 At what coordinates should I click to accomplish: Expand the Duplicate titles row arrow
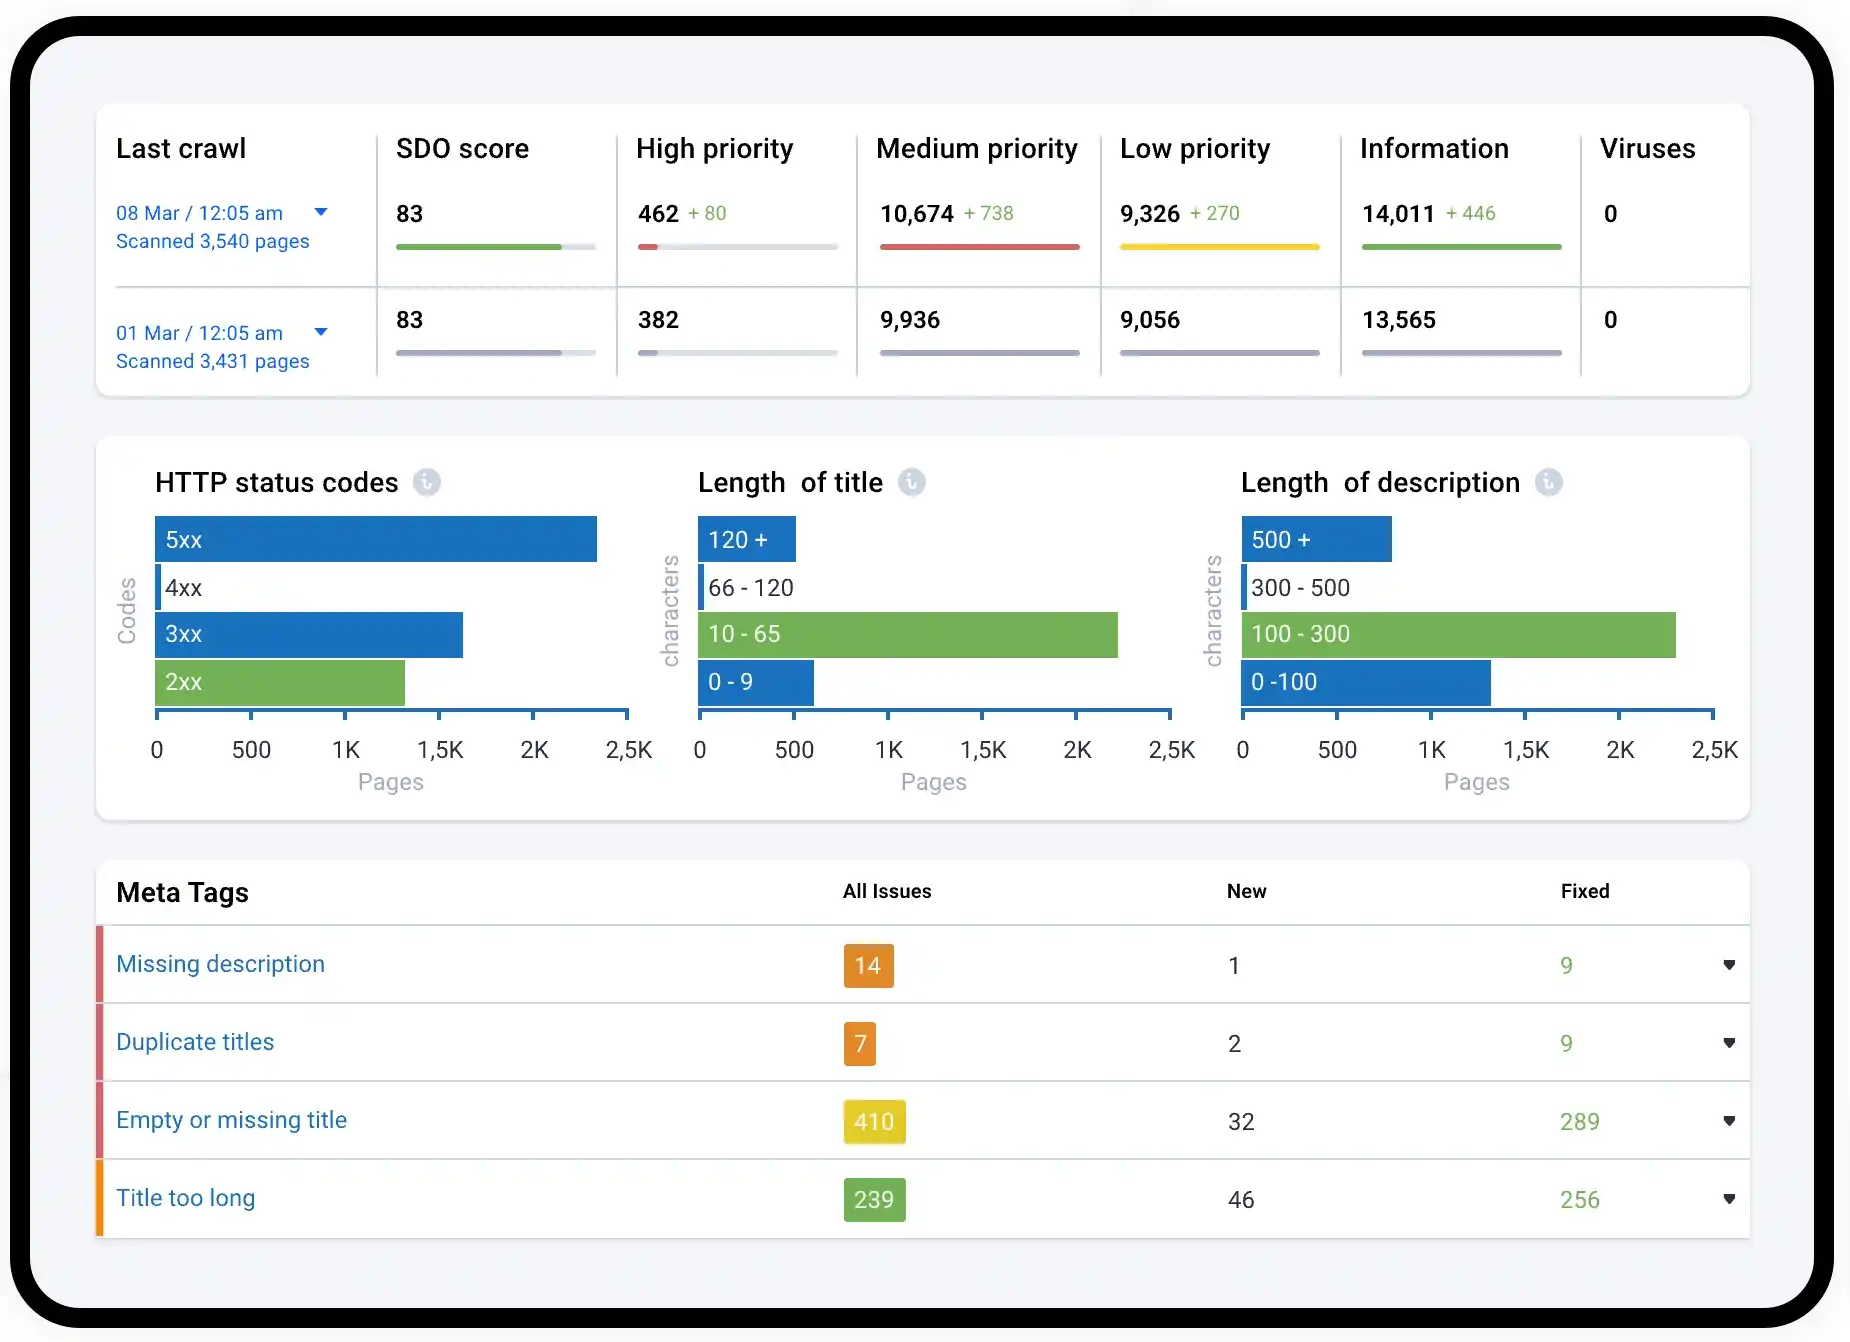1729,1043
